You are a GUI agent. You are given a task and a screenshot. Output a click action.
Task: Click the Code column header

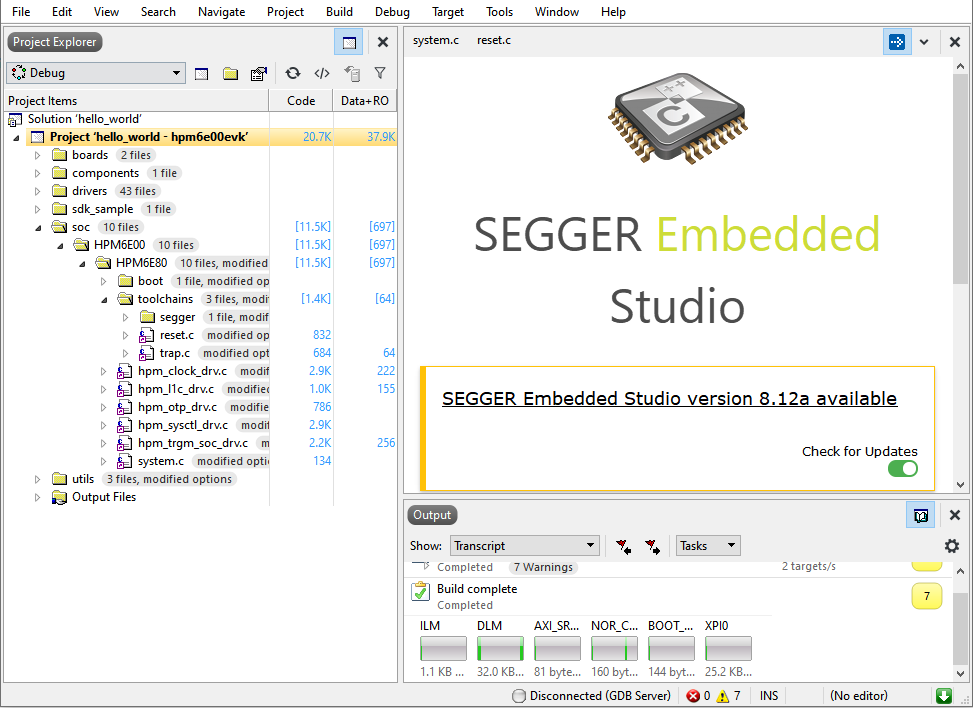click(x=301, y=101)
